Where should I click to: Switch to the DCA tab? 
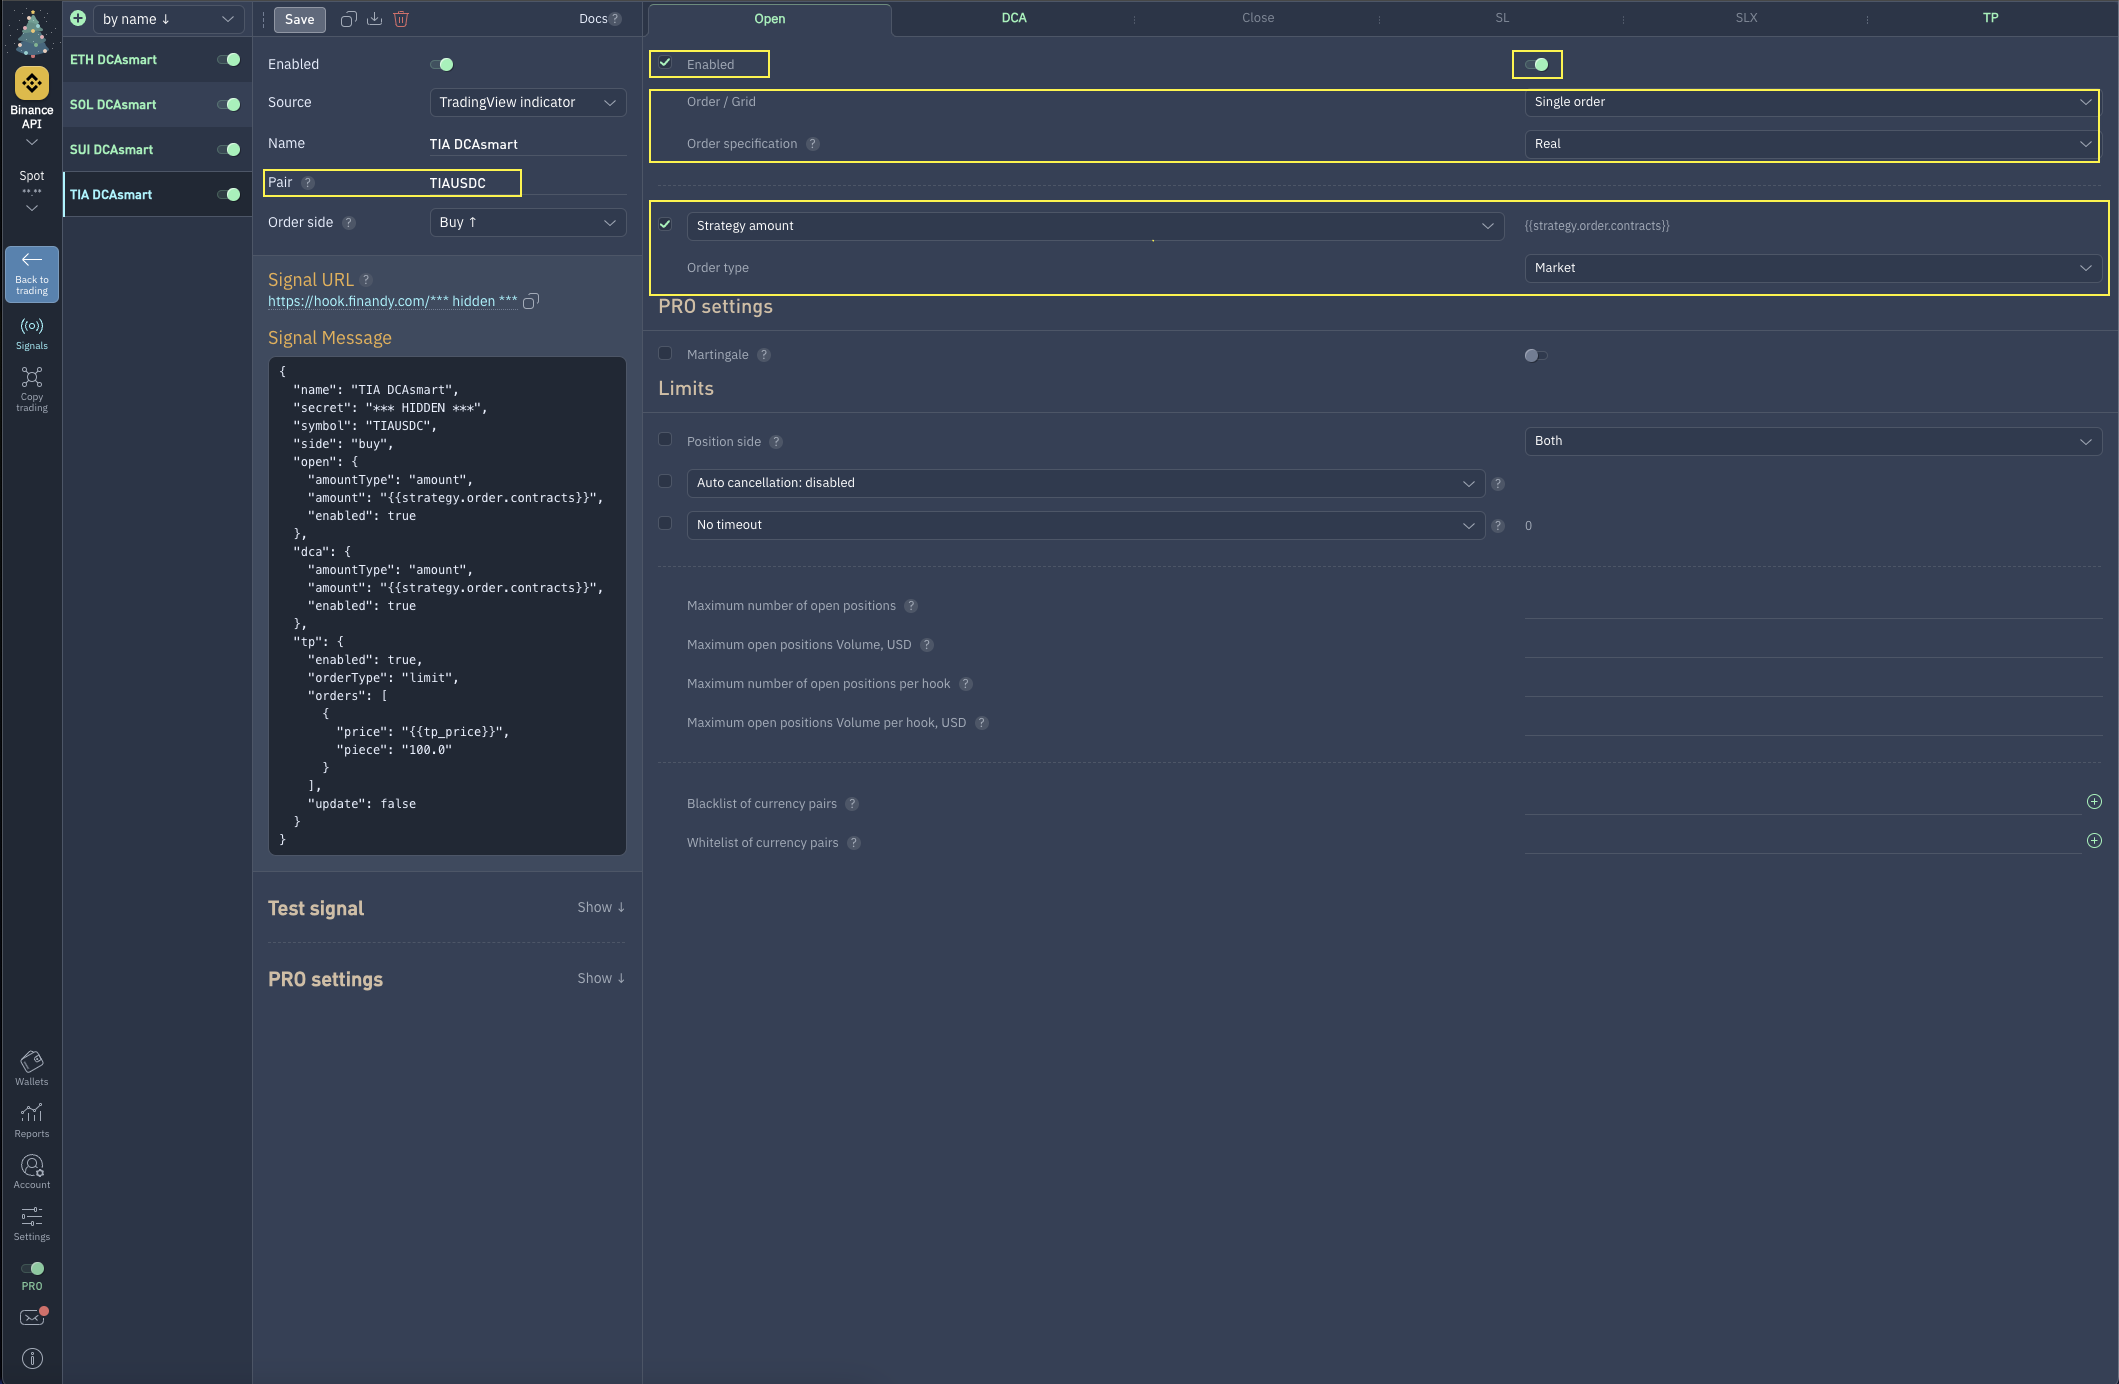(1014, 18)
